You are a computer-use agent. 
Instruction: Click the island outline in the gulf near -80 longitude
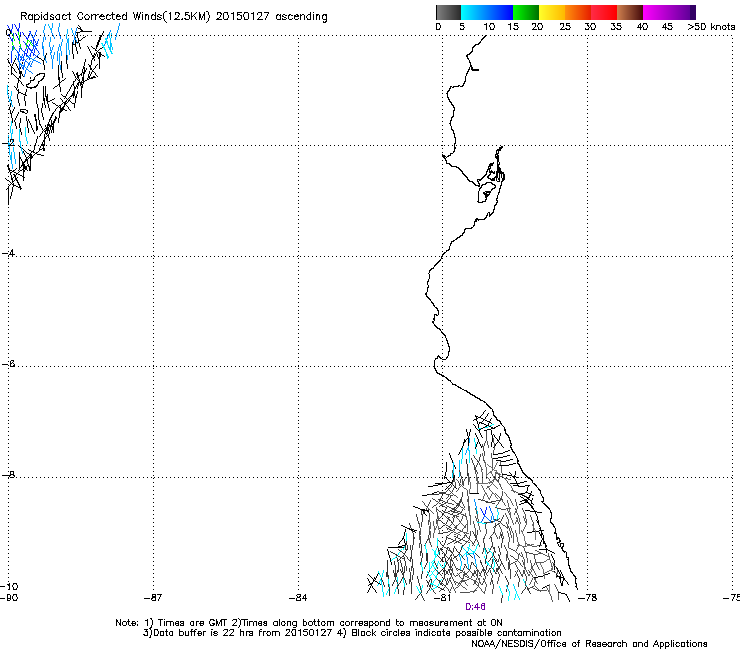(x=486, y=193)
